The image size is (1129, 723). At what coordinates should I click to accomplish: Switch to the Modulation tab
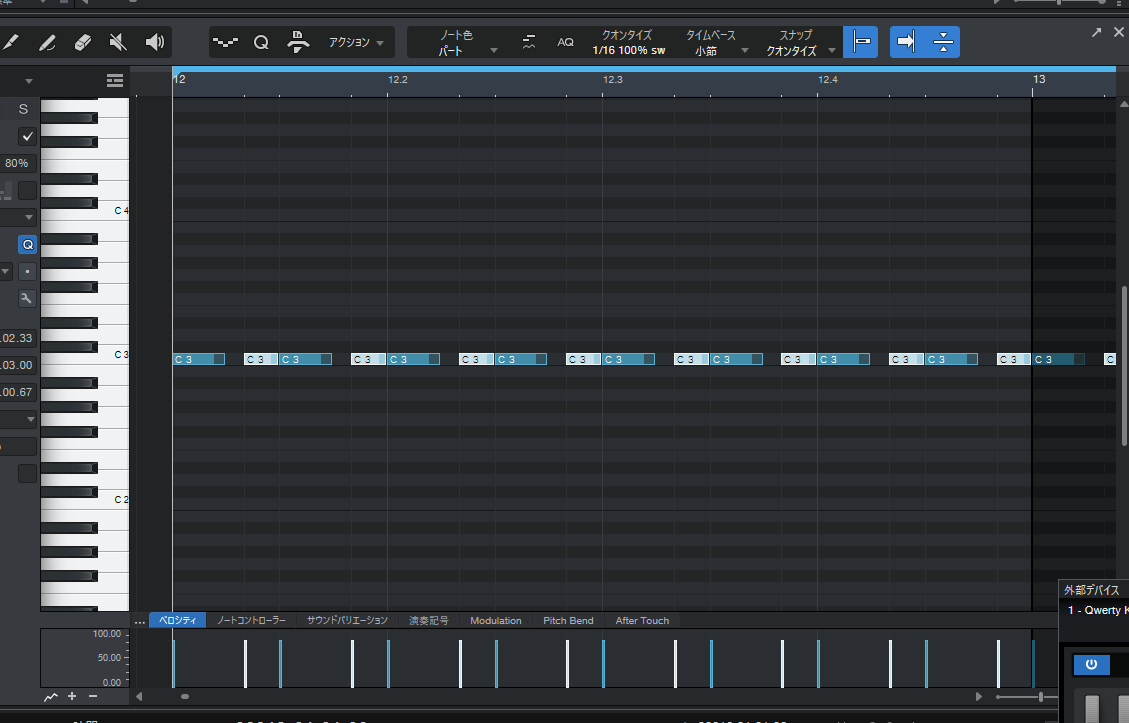(x=495, y=621)
